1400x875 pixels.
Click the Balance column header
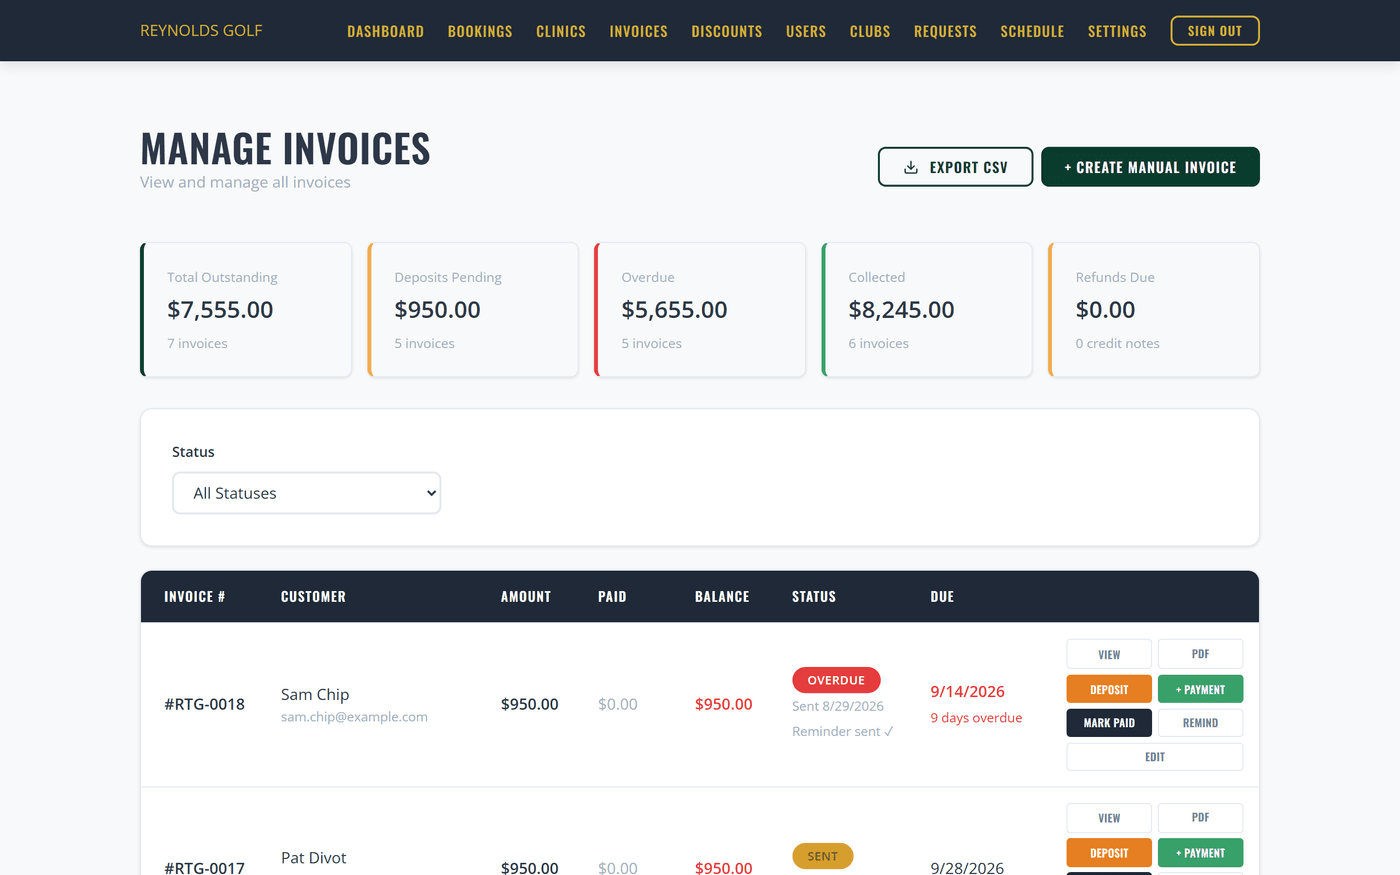(x=722, y=597)
